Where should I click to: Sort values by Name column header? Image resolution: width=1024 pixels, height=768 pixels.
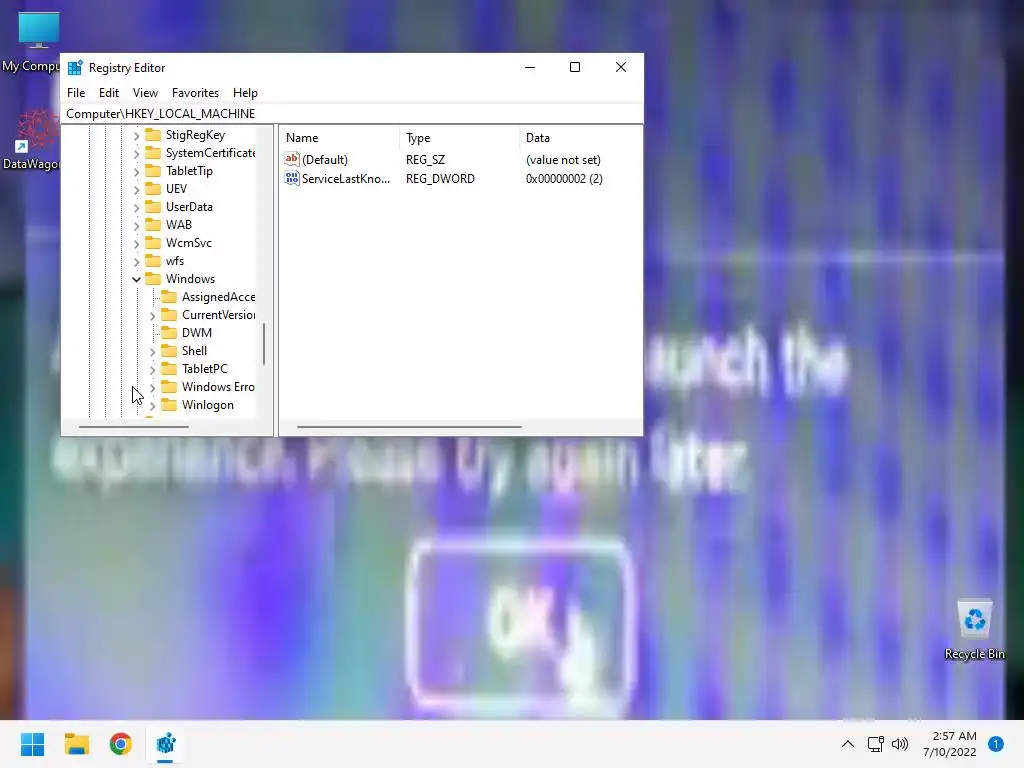340,138
